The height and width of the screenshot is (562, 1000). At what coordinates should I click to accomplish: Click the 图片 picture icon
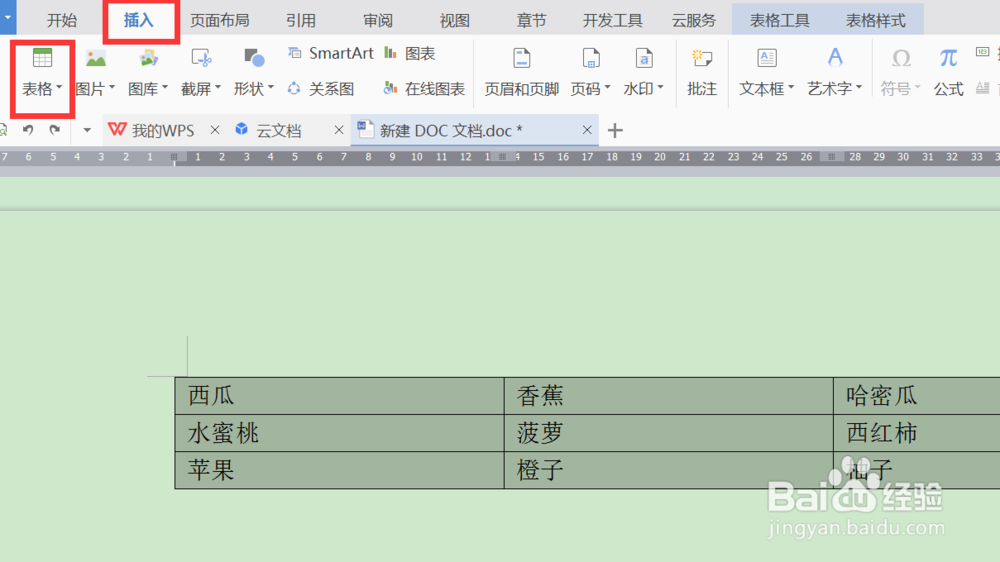point(96,59)
